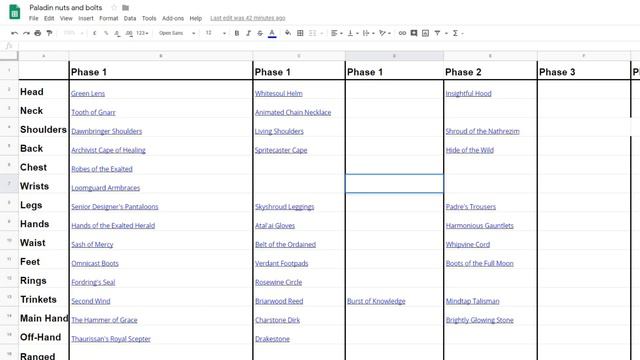640x360 pixels.
Task: Select the Phase 2 header cell
Action: pyautogui.click(x=490, y=70)
